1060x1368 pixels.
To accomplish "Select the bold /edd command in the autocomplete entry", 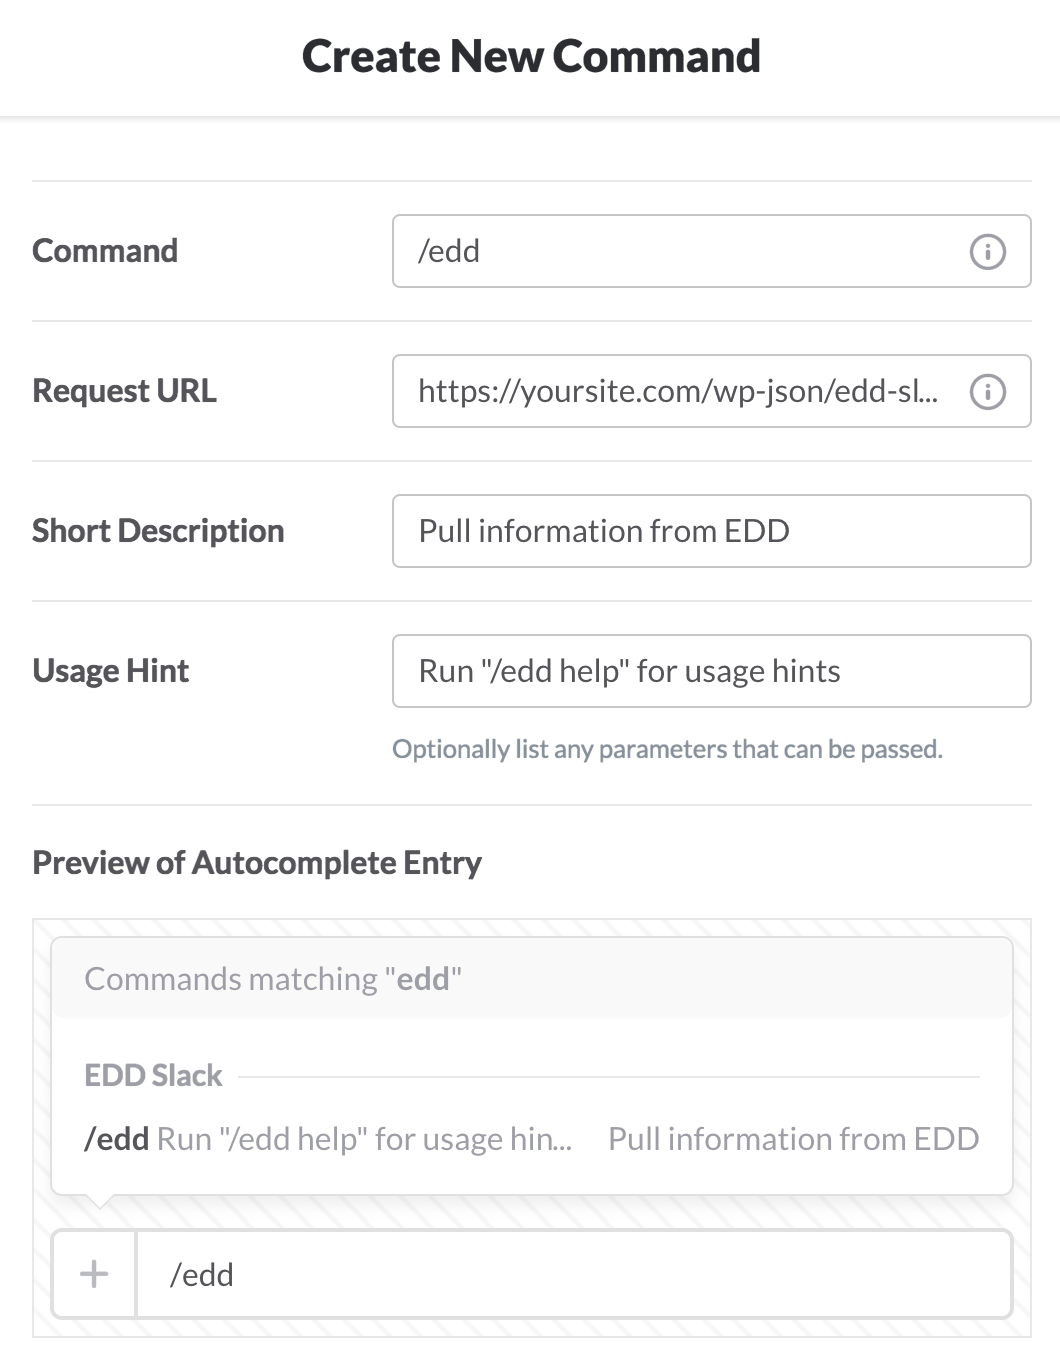I will 117,1139.
